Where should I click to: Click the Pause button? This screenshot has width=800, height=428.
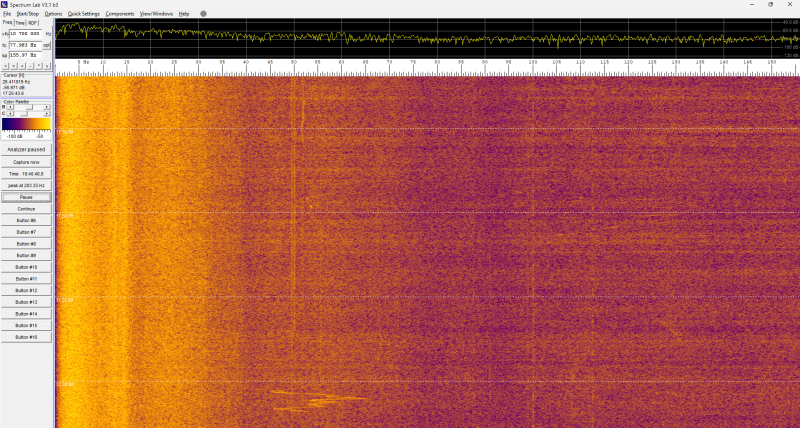(x=27, y=197)
